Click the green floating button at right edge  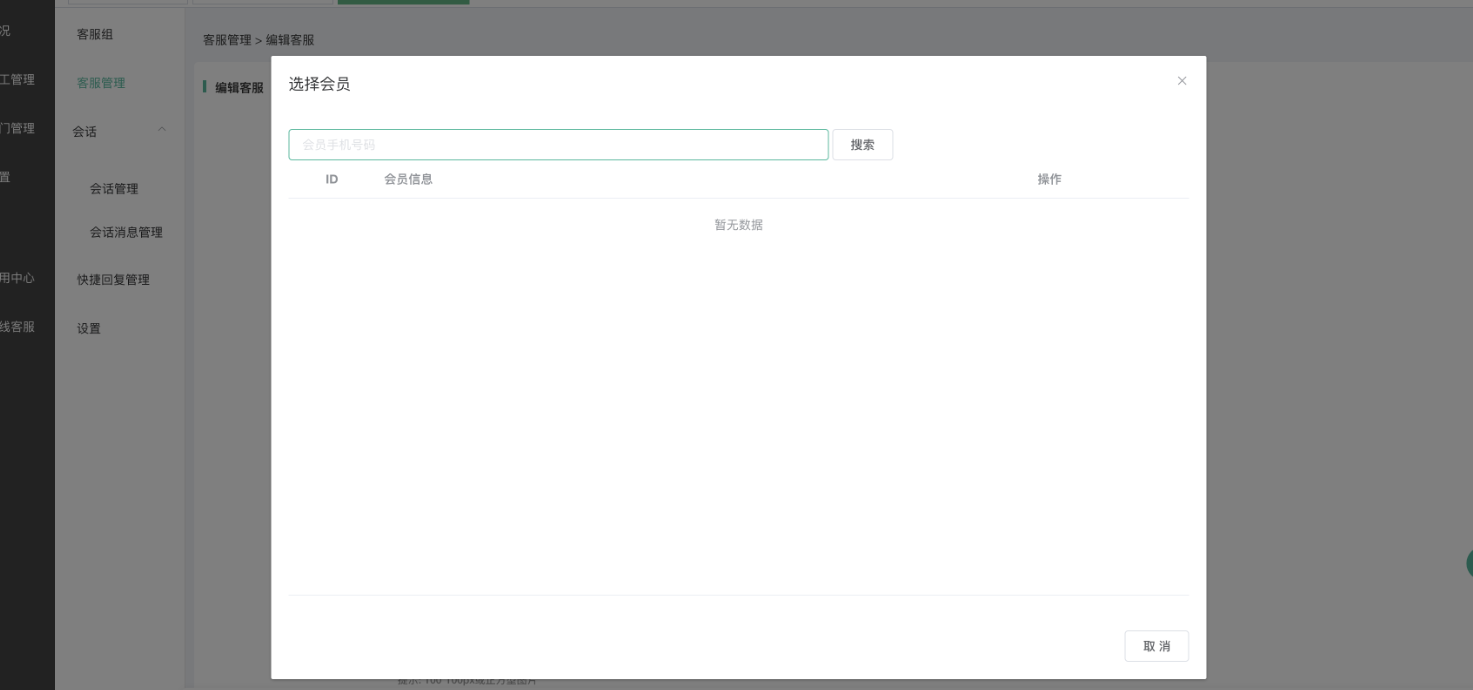click(1468, 563)
